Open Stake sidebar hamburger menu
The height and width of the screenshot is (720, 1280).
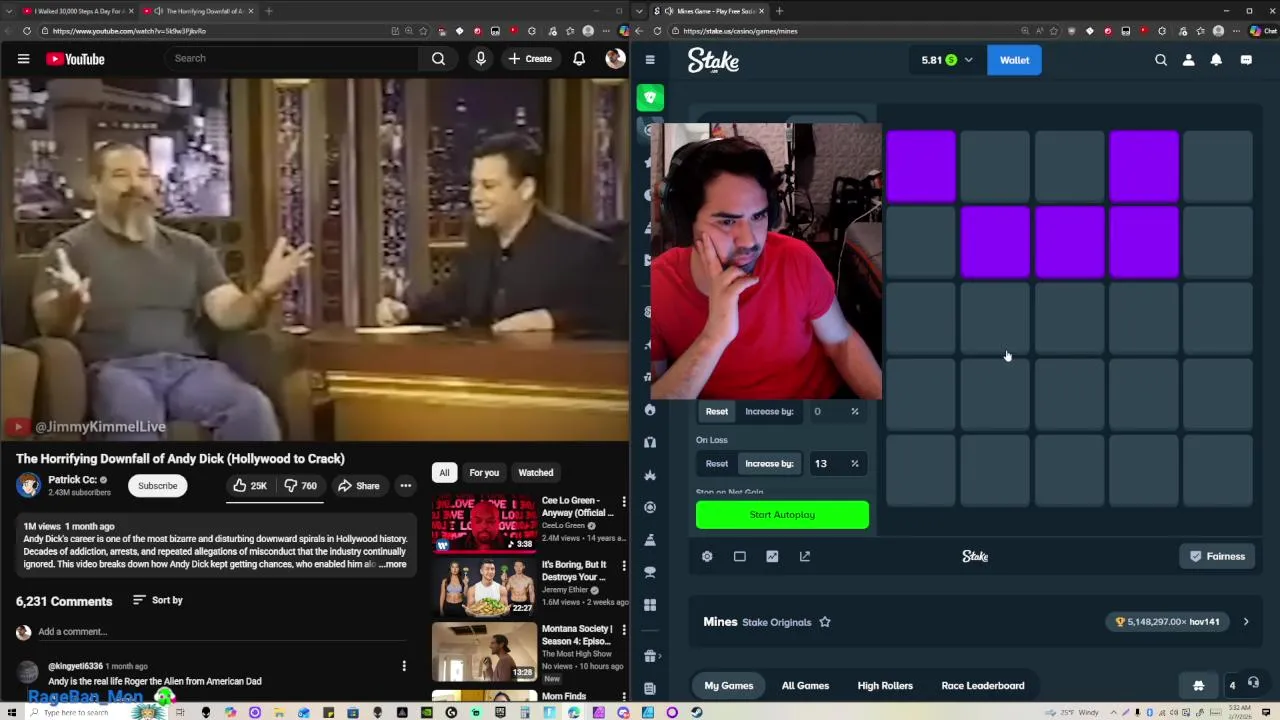650,60
